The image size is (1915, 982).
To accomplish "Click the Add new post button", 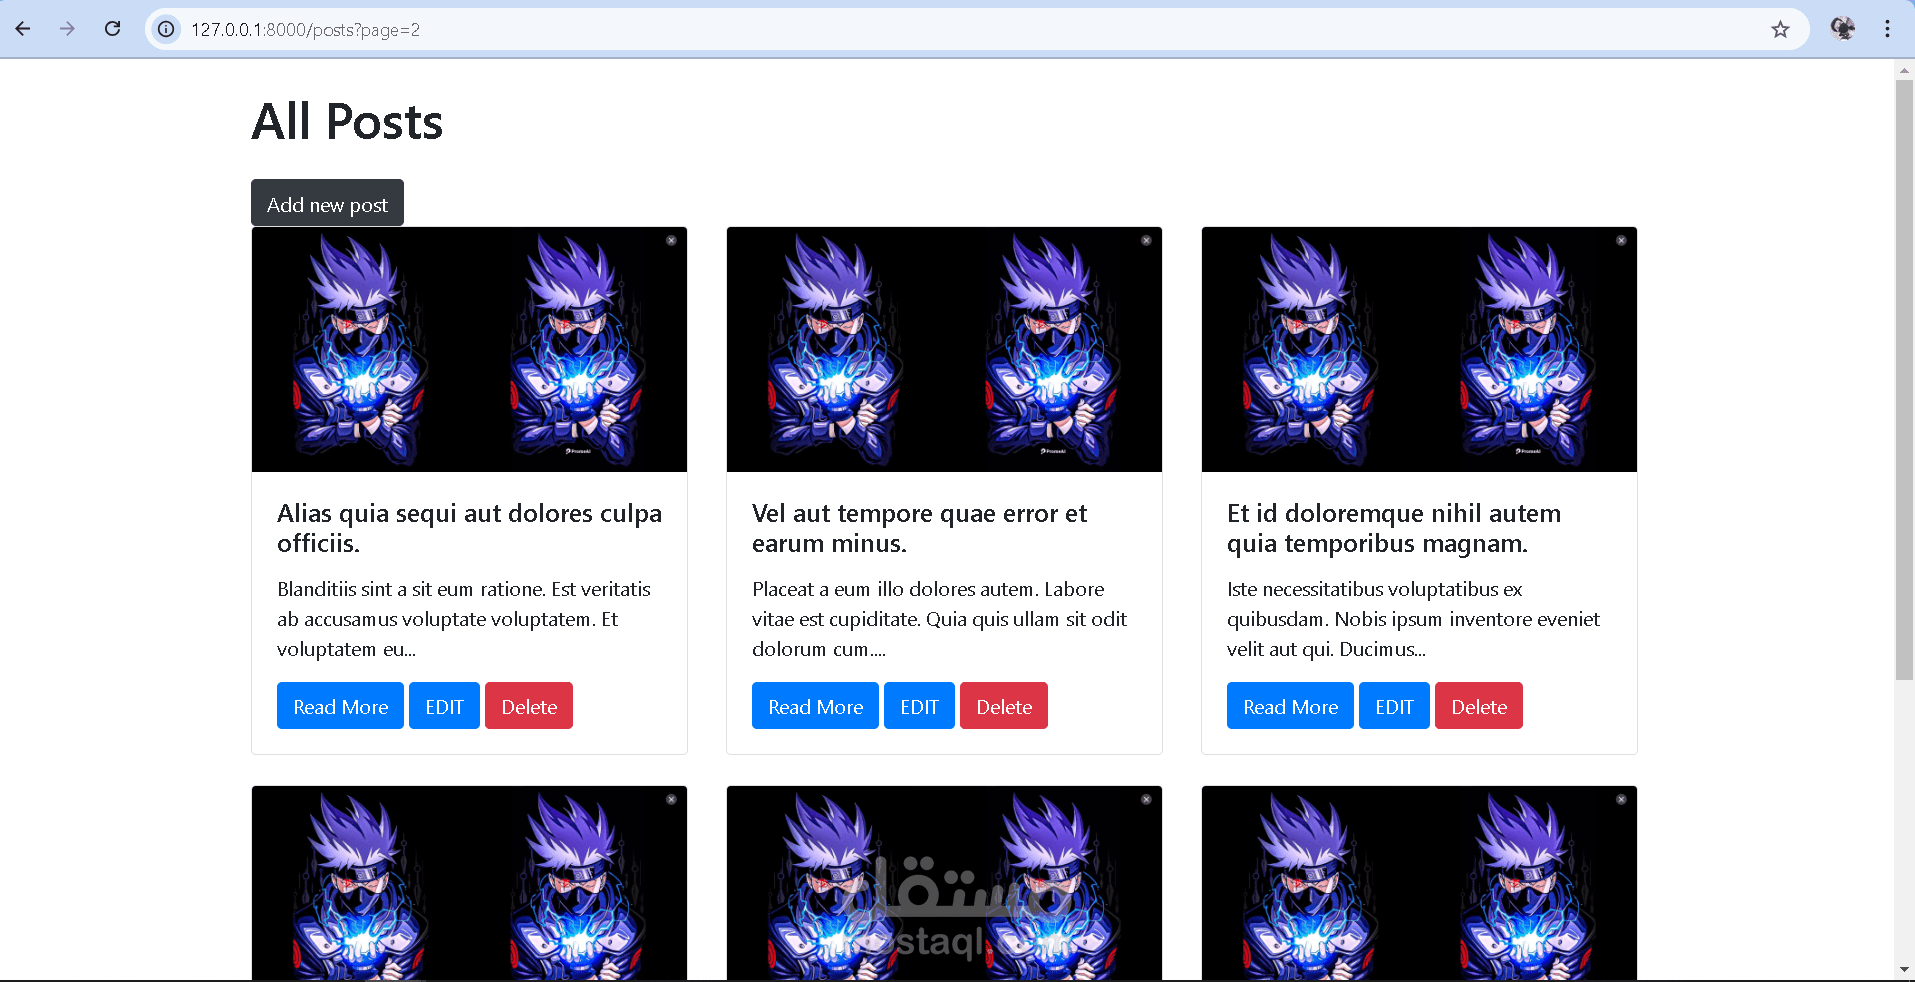I will pos(327,203).
